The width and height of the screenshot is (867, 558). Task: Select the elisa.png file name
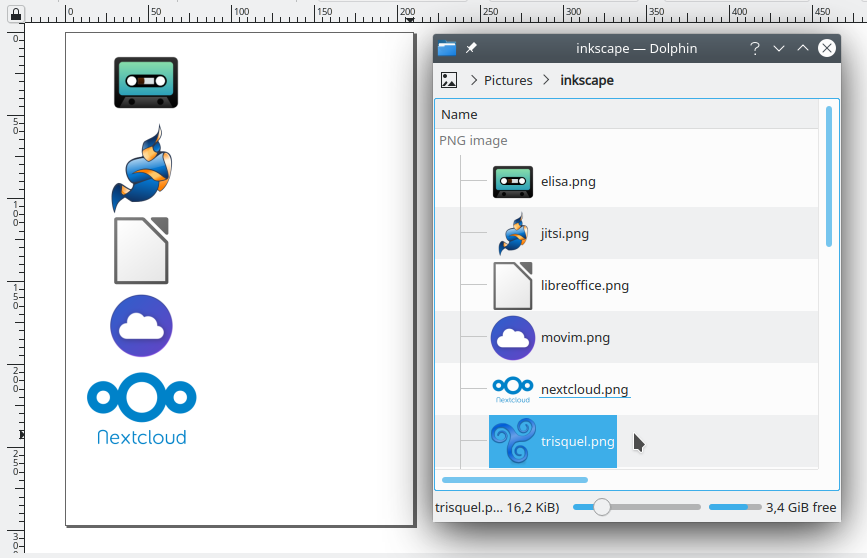coord(568,181)
